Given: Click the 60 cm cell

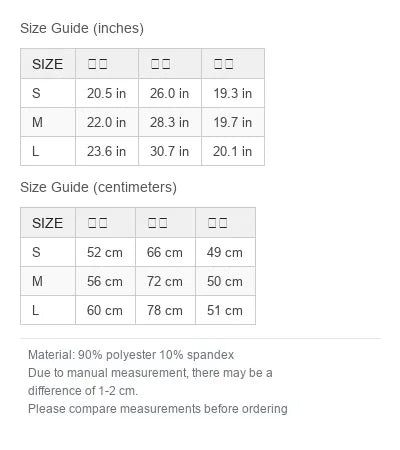Looking at the screenshot, I should pyautogui.click(x=105, y=310).
